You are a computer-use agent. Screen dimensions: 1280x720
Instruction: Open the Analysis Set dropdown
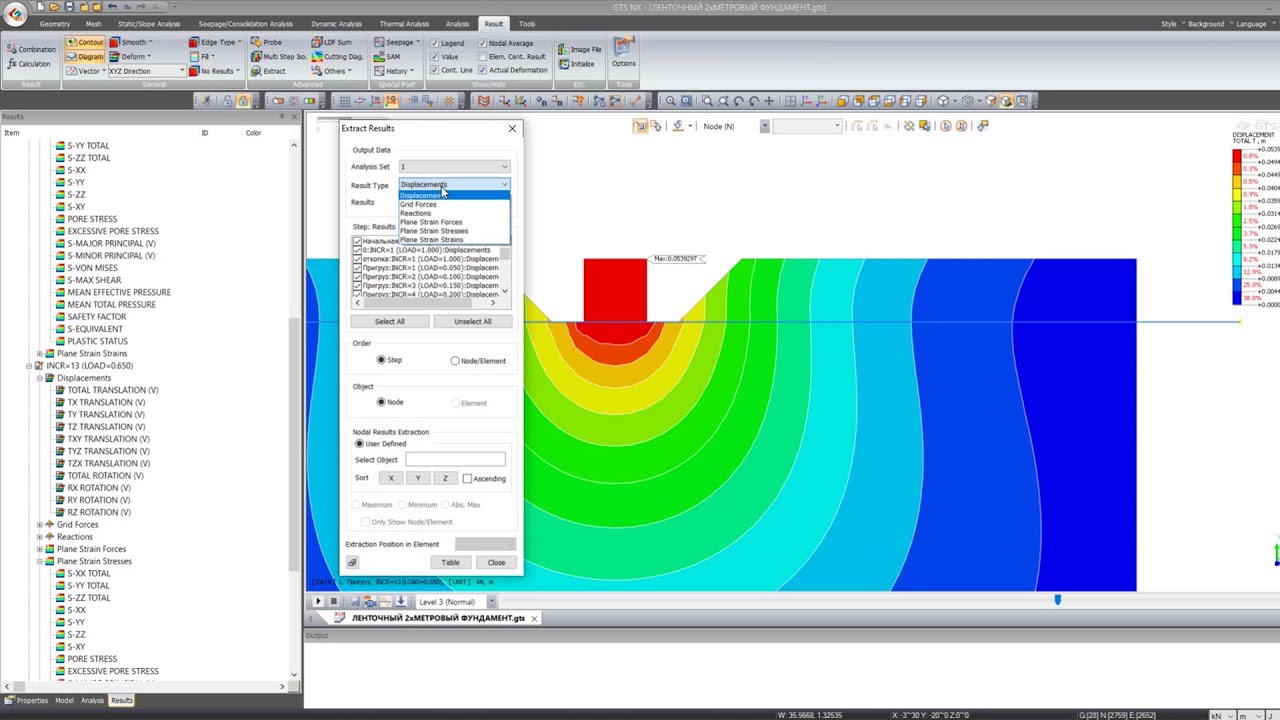tap(454, 167)
